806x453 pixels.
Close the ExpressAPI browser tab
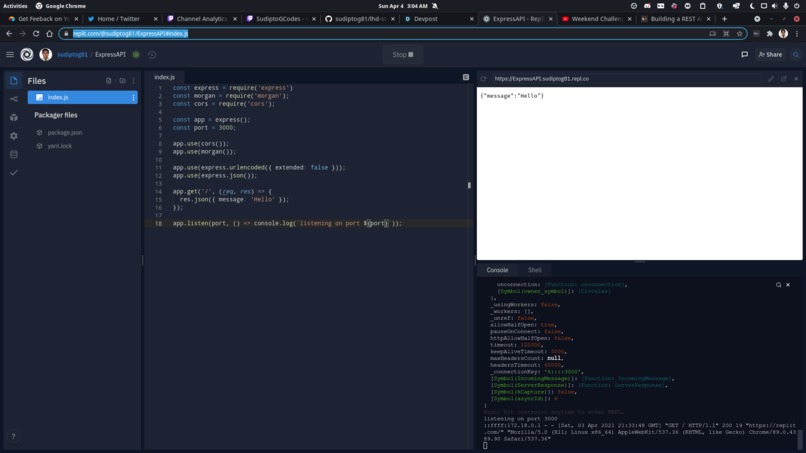[551, 19]
